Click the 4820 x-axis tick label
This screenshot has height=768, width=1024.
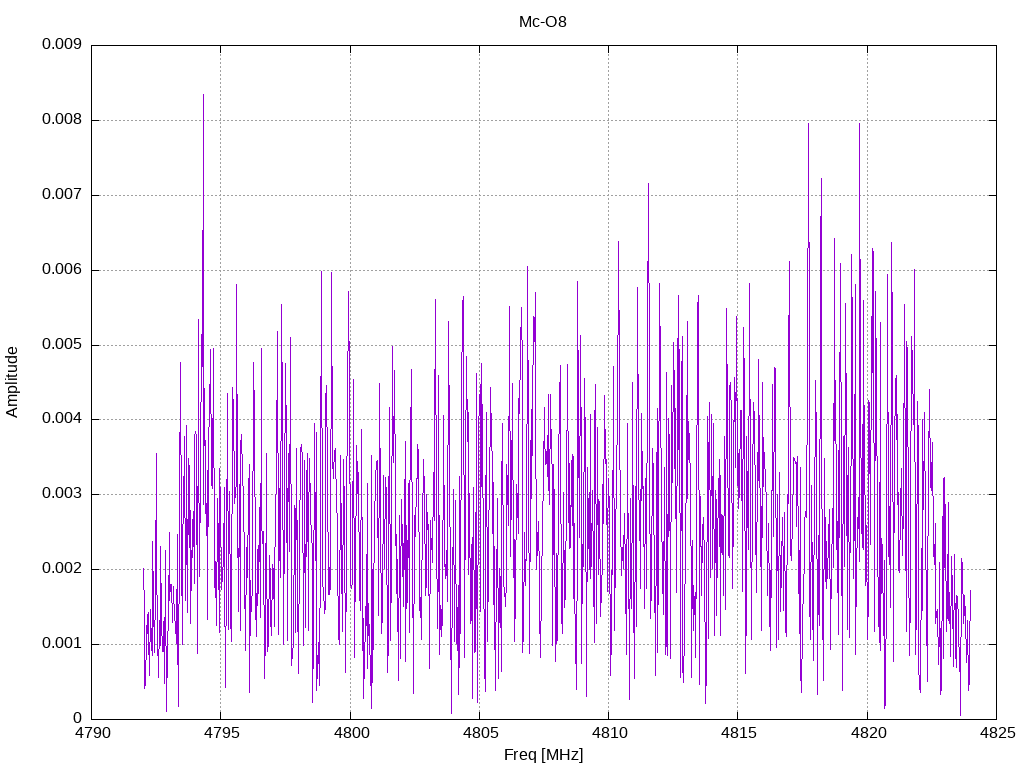[868, 733]
